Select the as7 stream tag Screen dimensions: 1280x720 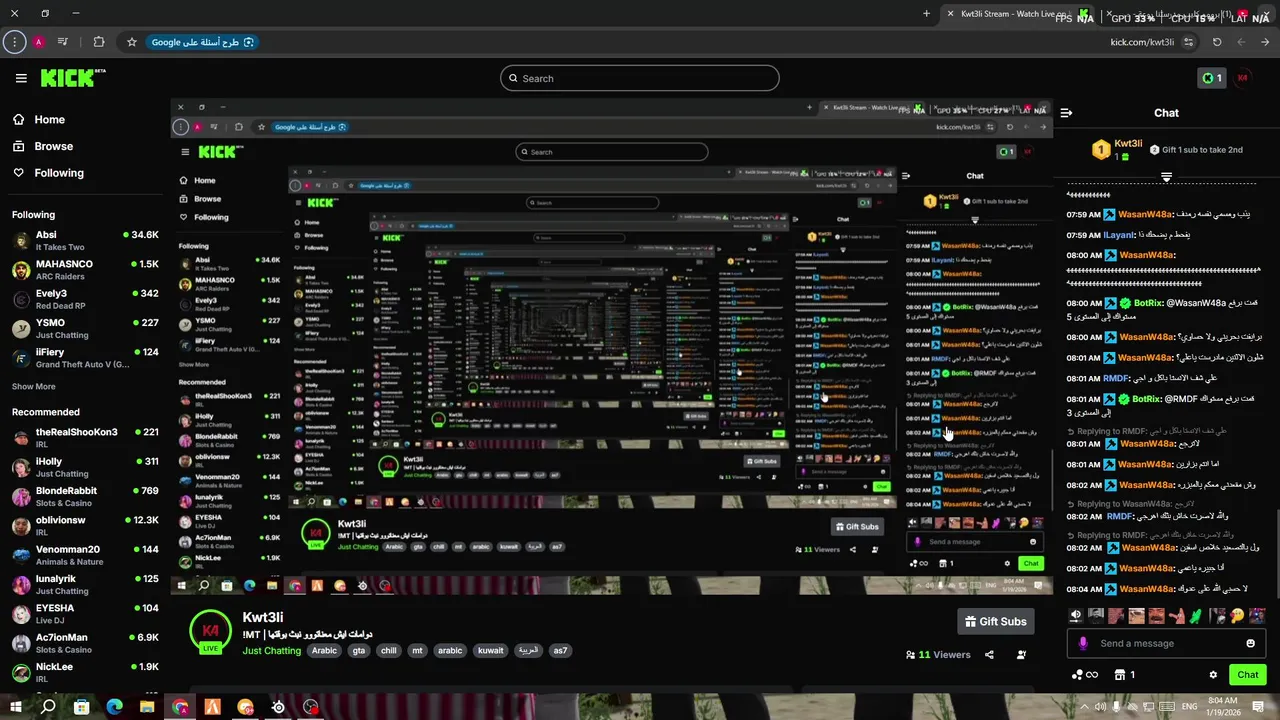click(x=560, y=651)
